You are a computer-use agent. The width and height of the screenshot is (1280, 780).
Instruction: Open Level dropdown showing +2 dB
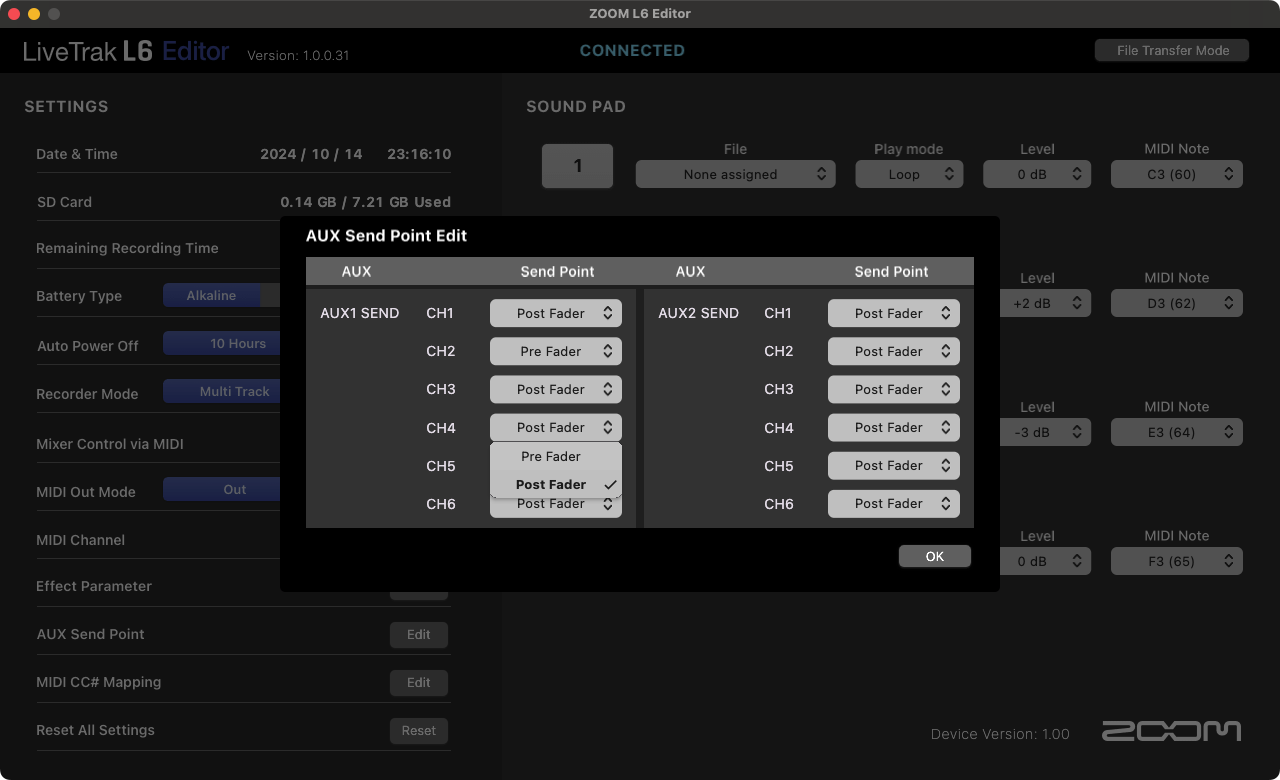click(1045, 303)
